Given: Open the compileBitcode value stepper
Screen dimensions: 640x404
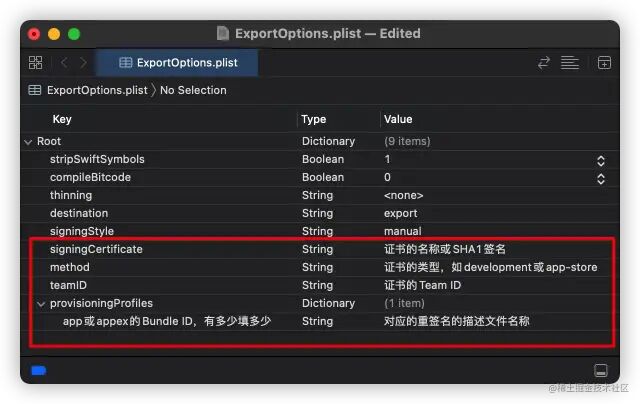Looking at the screenshot, I should [x=600, y=178].
